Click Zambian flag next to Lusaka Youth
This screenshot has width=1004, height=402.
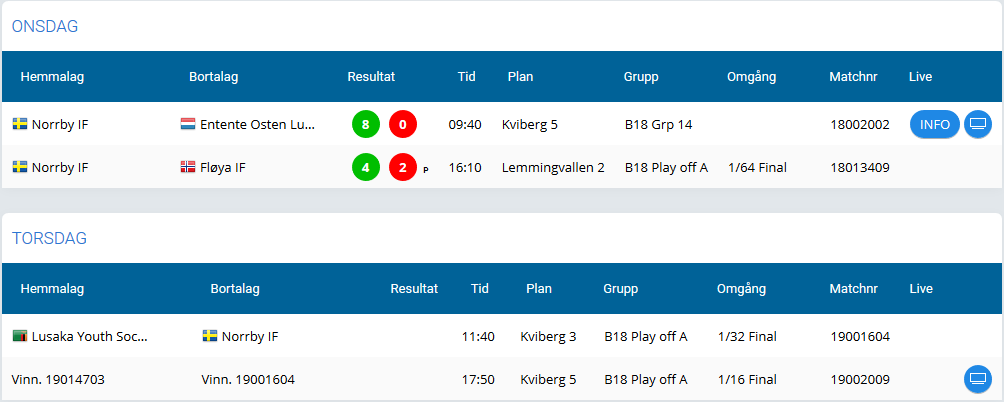(x=20, y=335)
